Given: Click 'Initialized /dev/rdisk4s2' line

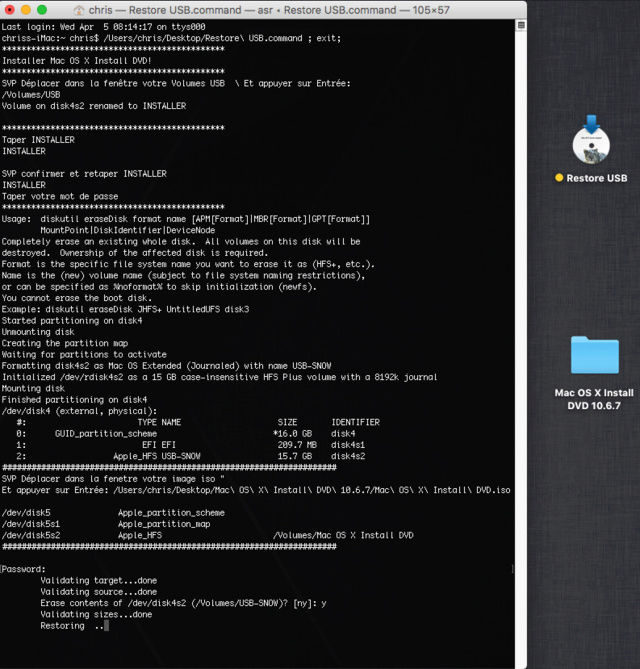Looking at the screenshot, I should tap(219, 377).
